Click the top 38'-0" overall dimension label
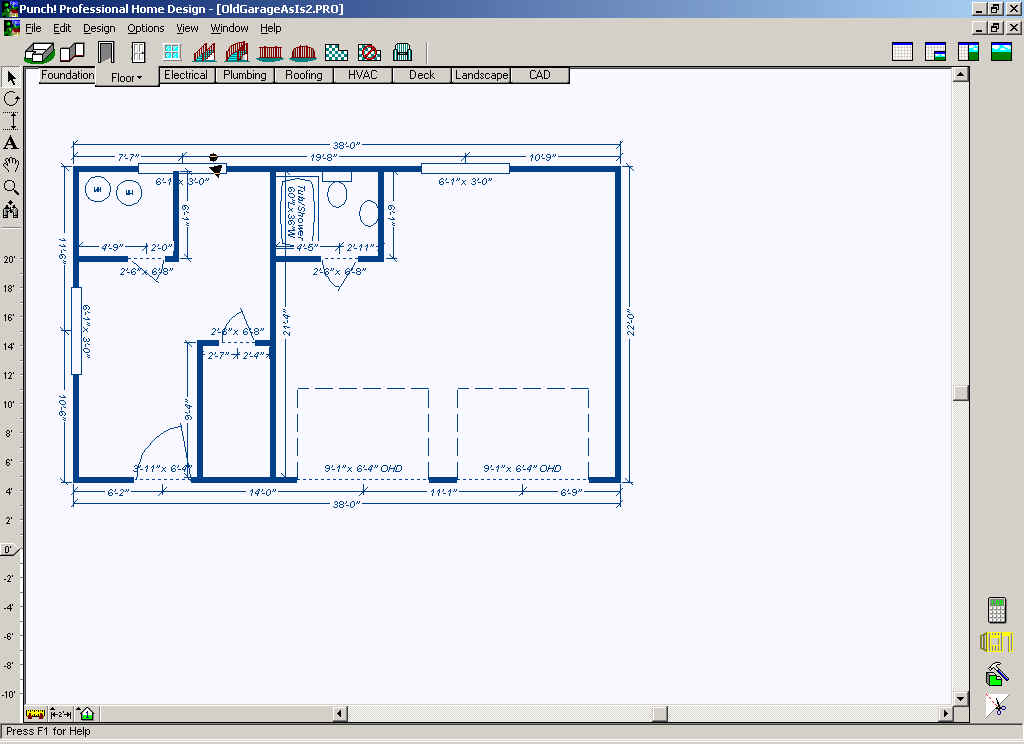 pyautogui.click(x=347, y=145)
